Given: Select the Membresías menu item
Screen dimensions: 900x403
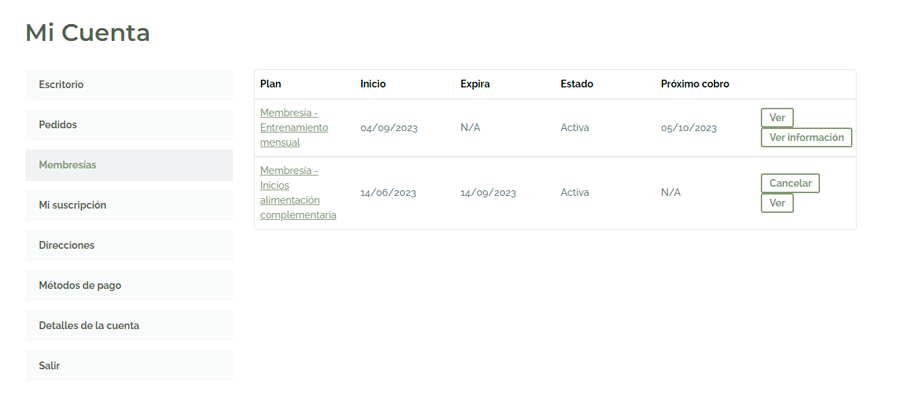Looking at the screenshot, I should click(x=129, y=165).
